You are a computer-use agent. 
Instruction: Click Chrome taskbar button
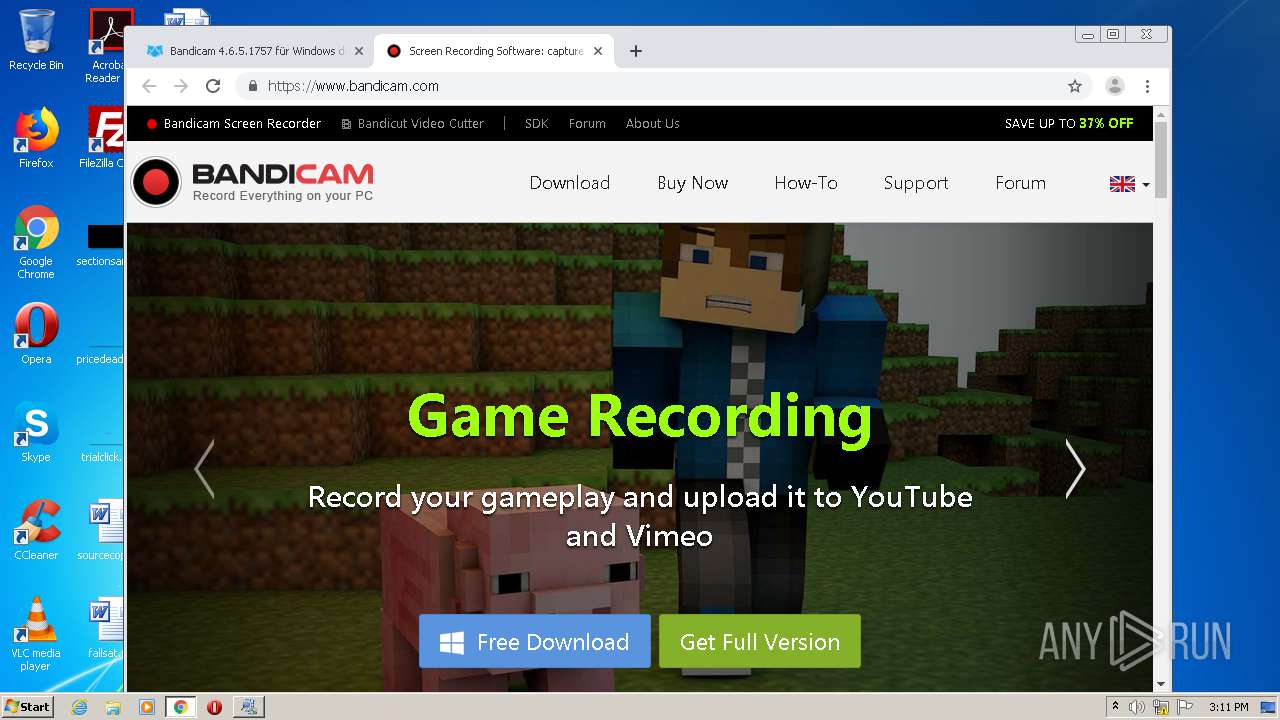point(180,707)
